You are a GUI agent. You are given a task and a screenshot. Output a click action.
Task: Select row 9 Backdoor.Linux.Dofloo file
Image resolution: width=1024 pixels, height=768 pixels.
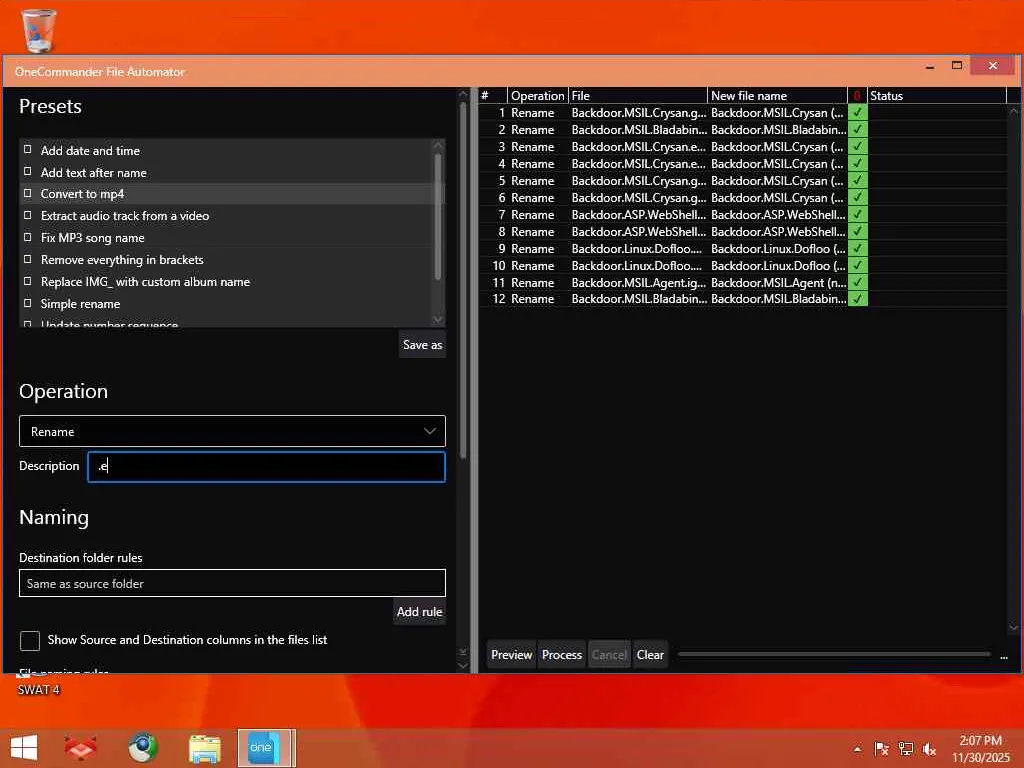[x=637, y=248]
